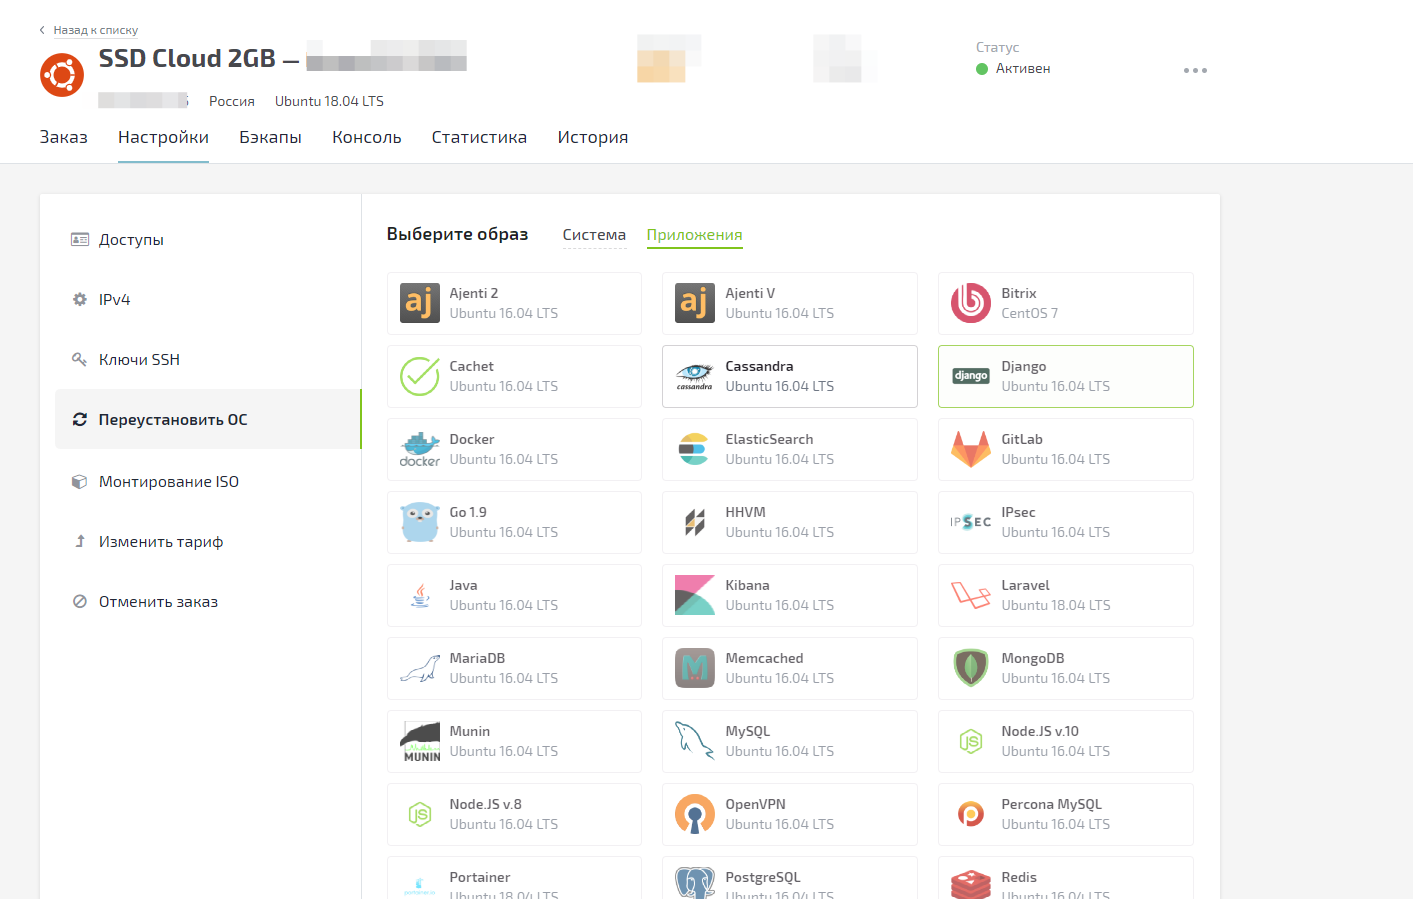Click the GitLab name label
Viewport: 1413px width, 899px height.
pyautogui.click(x=1022, y=439)
